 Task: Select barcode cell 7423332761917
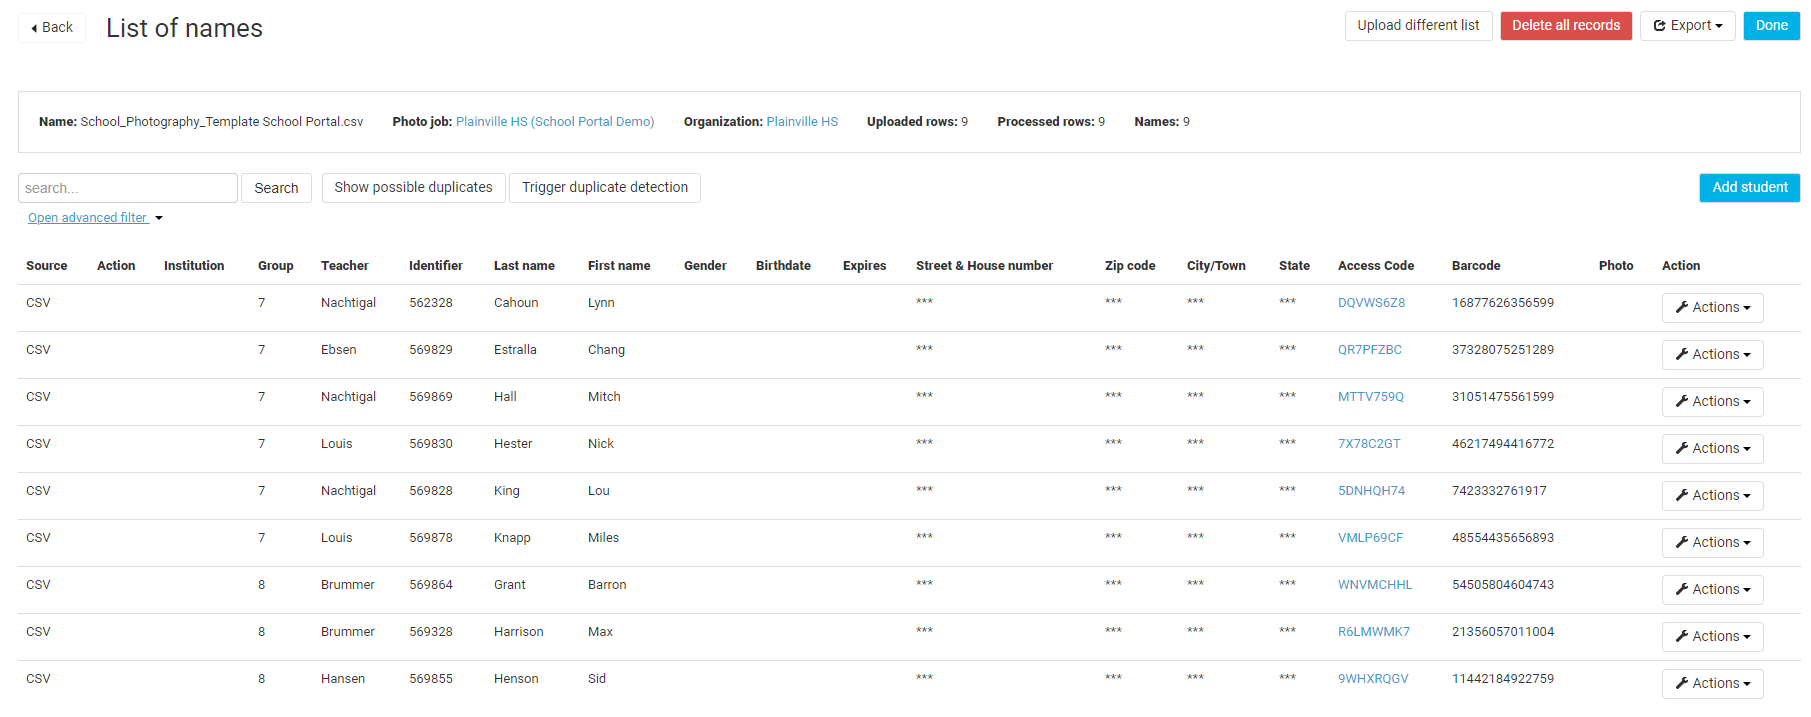point(1499,491)
